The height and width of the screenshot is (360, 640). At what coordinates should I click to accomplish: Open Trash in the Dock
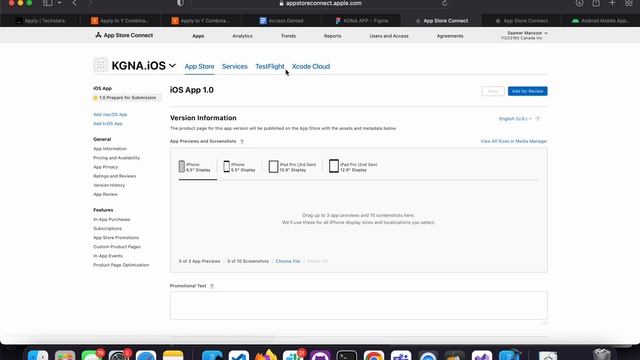[x=602, y=355]
